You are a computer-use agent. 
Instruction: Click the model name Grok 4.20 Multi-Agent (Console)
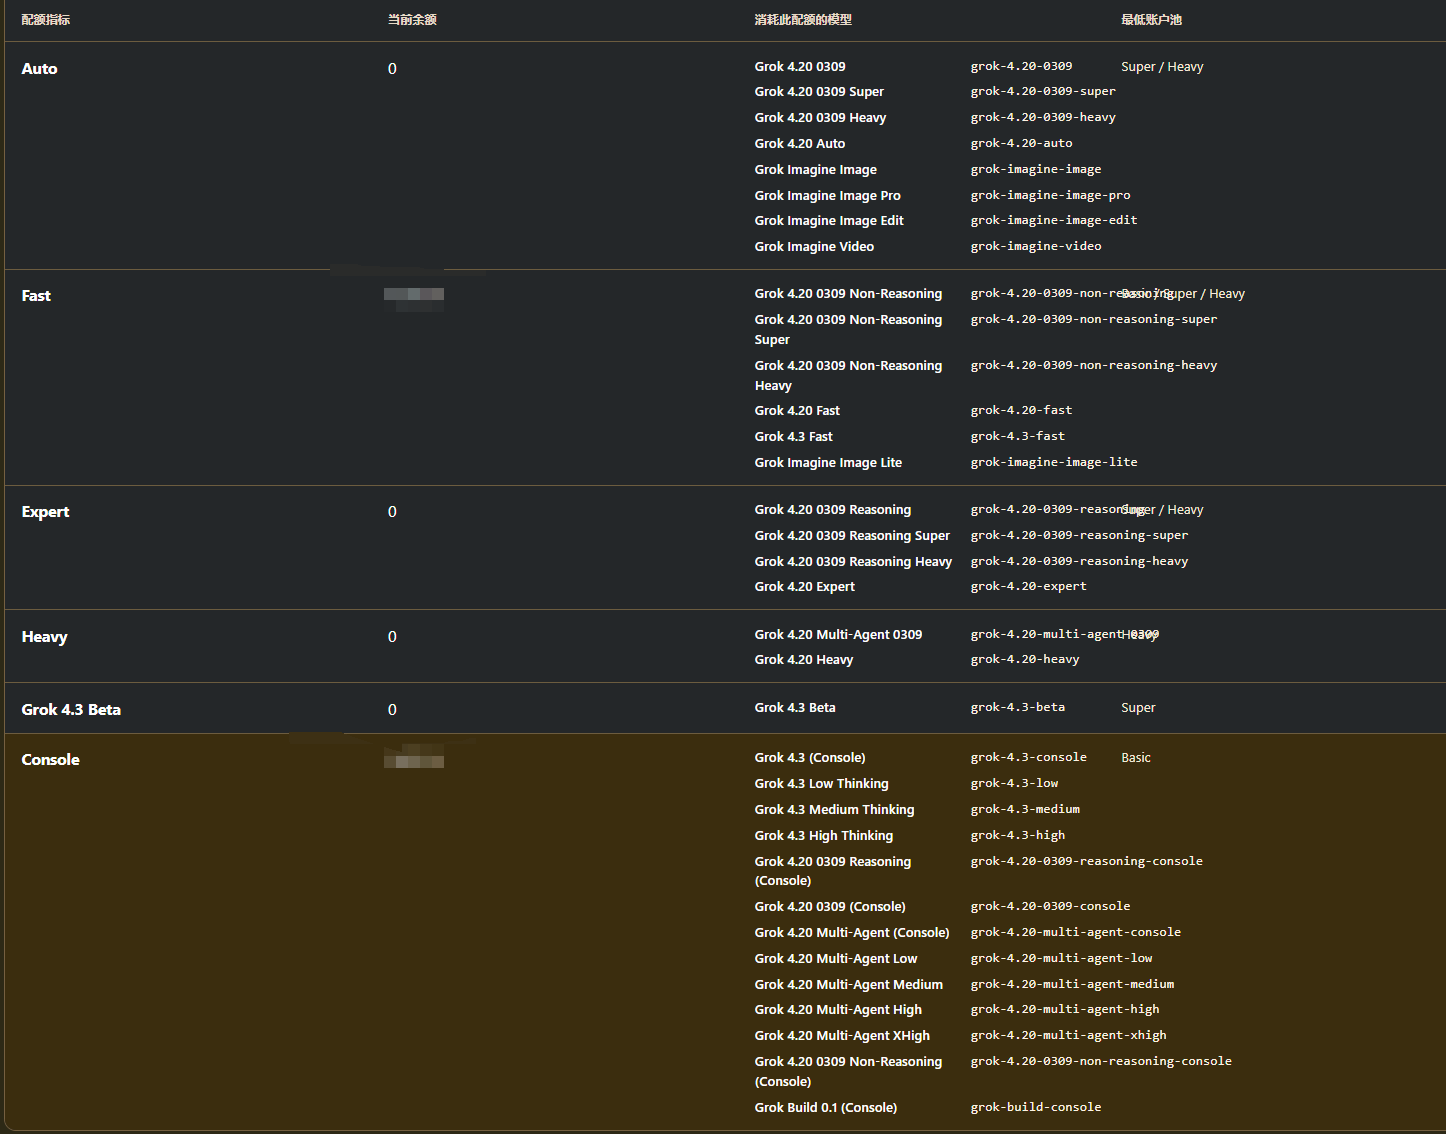[x=852, y=933]
